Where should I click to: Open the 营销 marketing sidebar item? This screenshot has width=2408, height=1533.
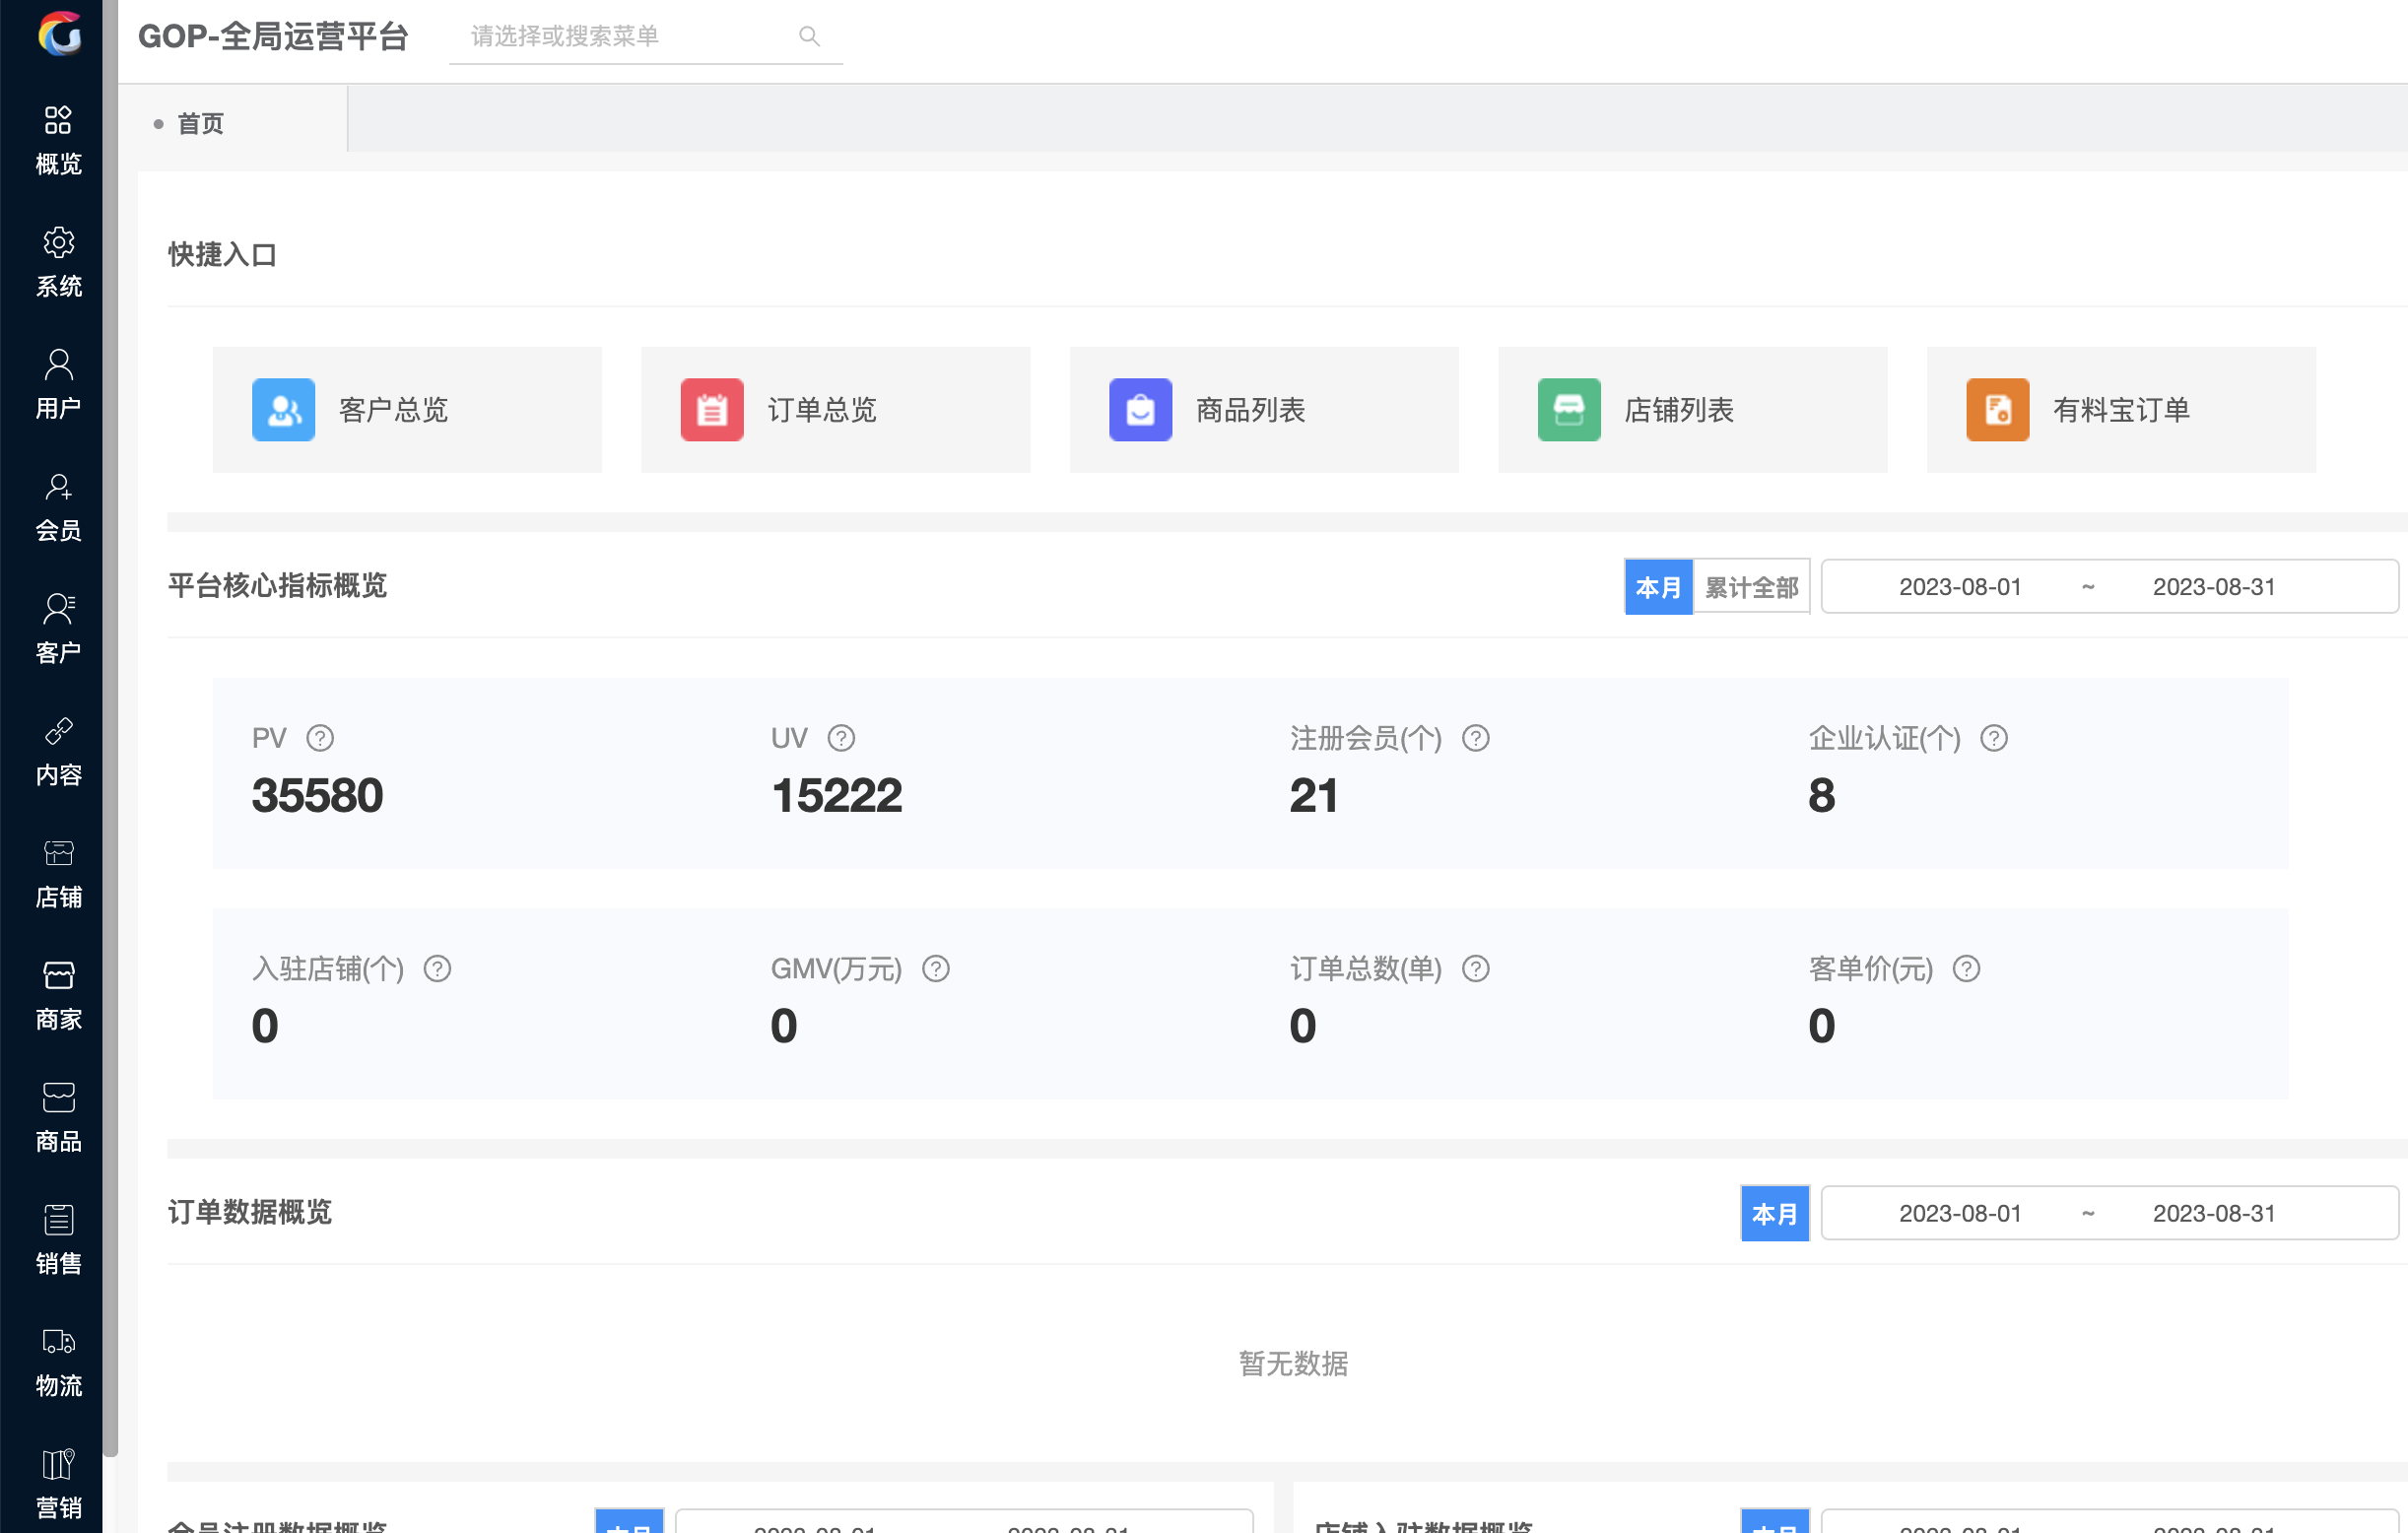point(58,1485)
